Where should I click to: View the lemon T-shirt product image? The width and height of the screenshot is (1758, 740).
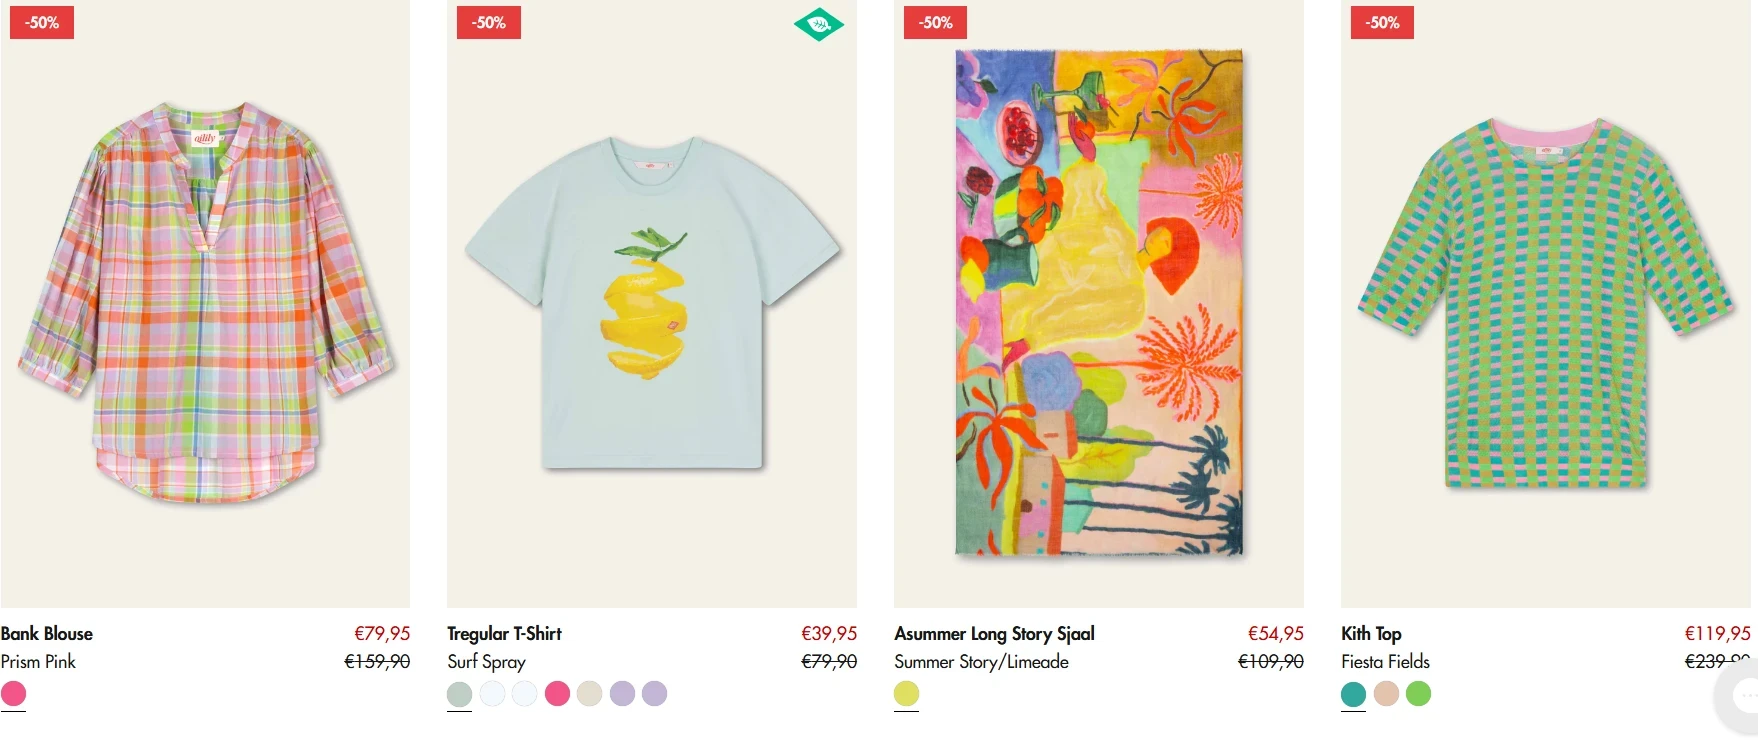652,300
